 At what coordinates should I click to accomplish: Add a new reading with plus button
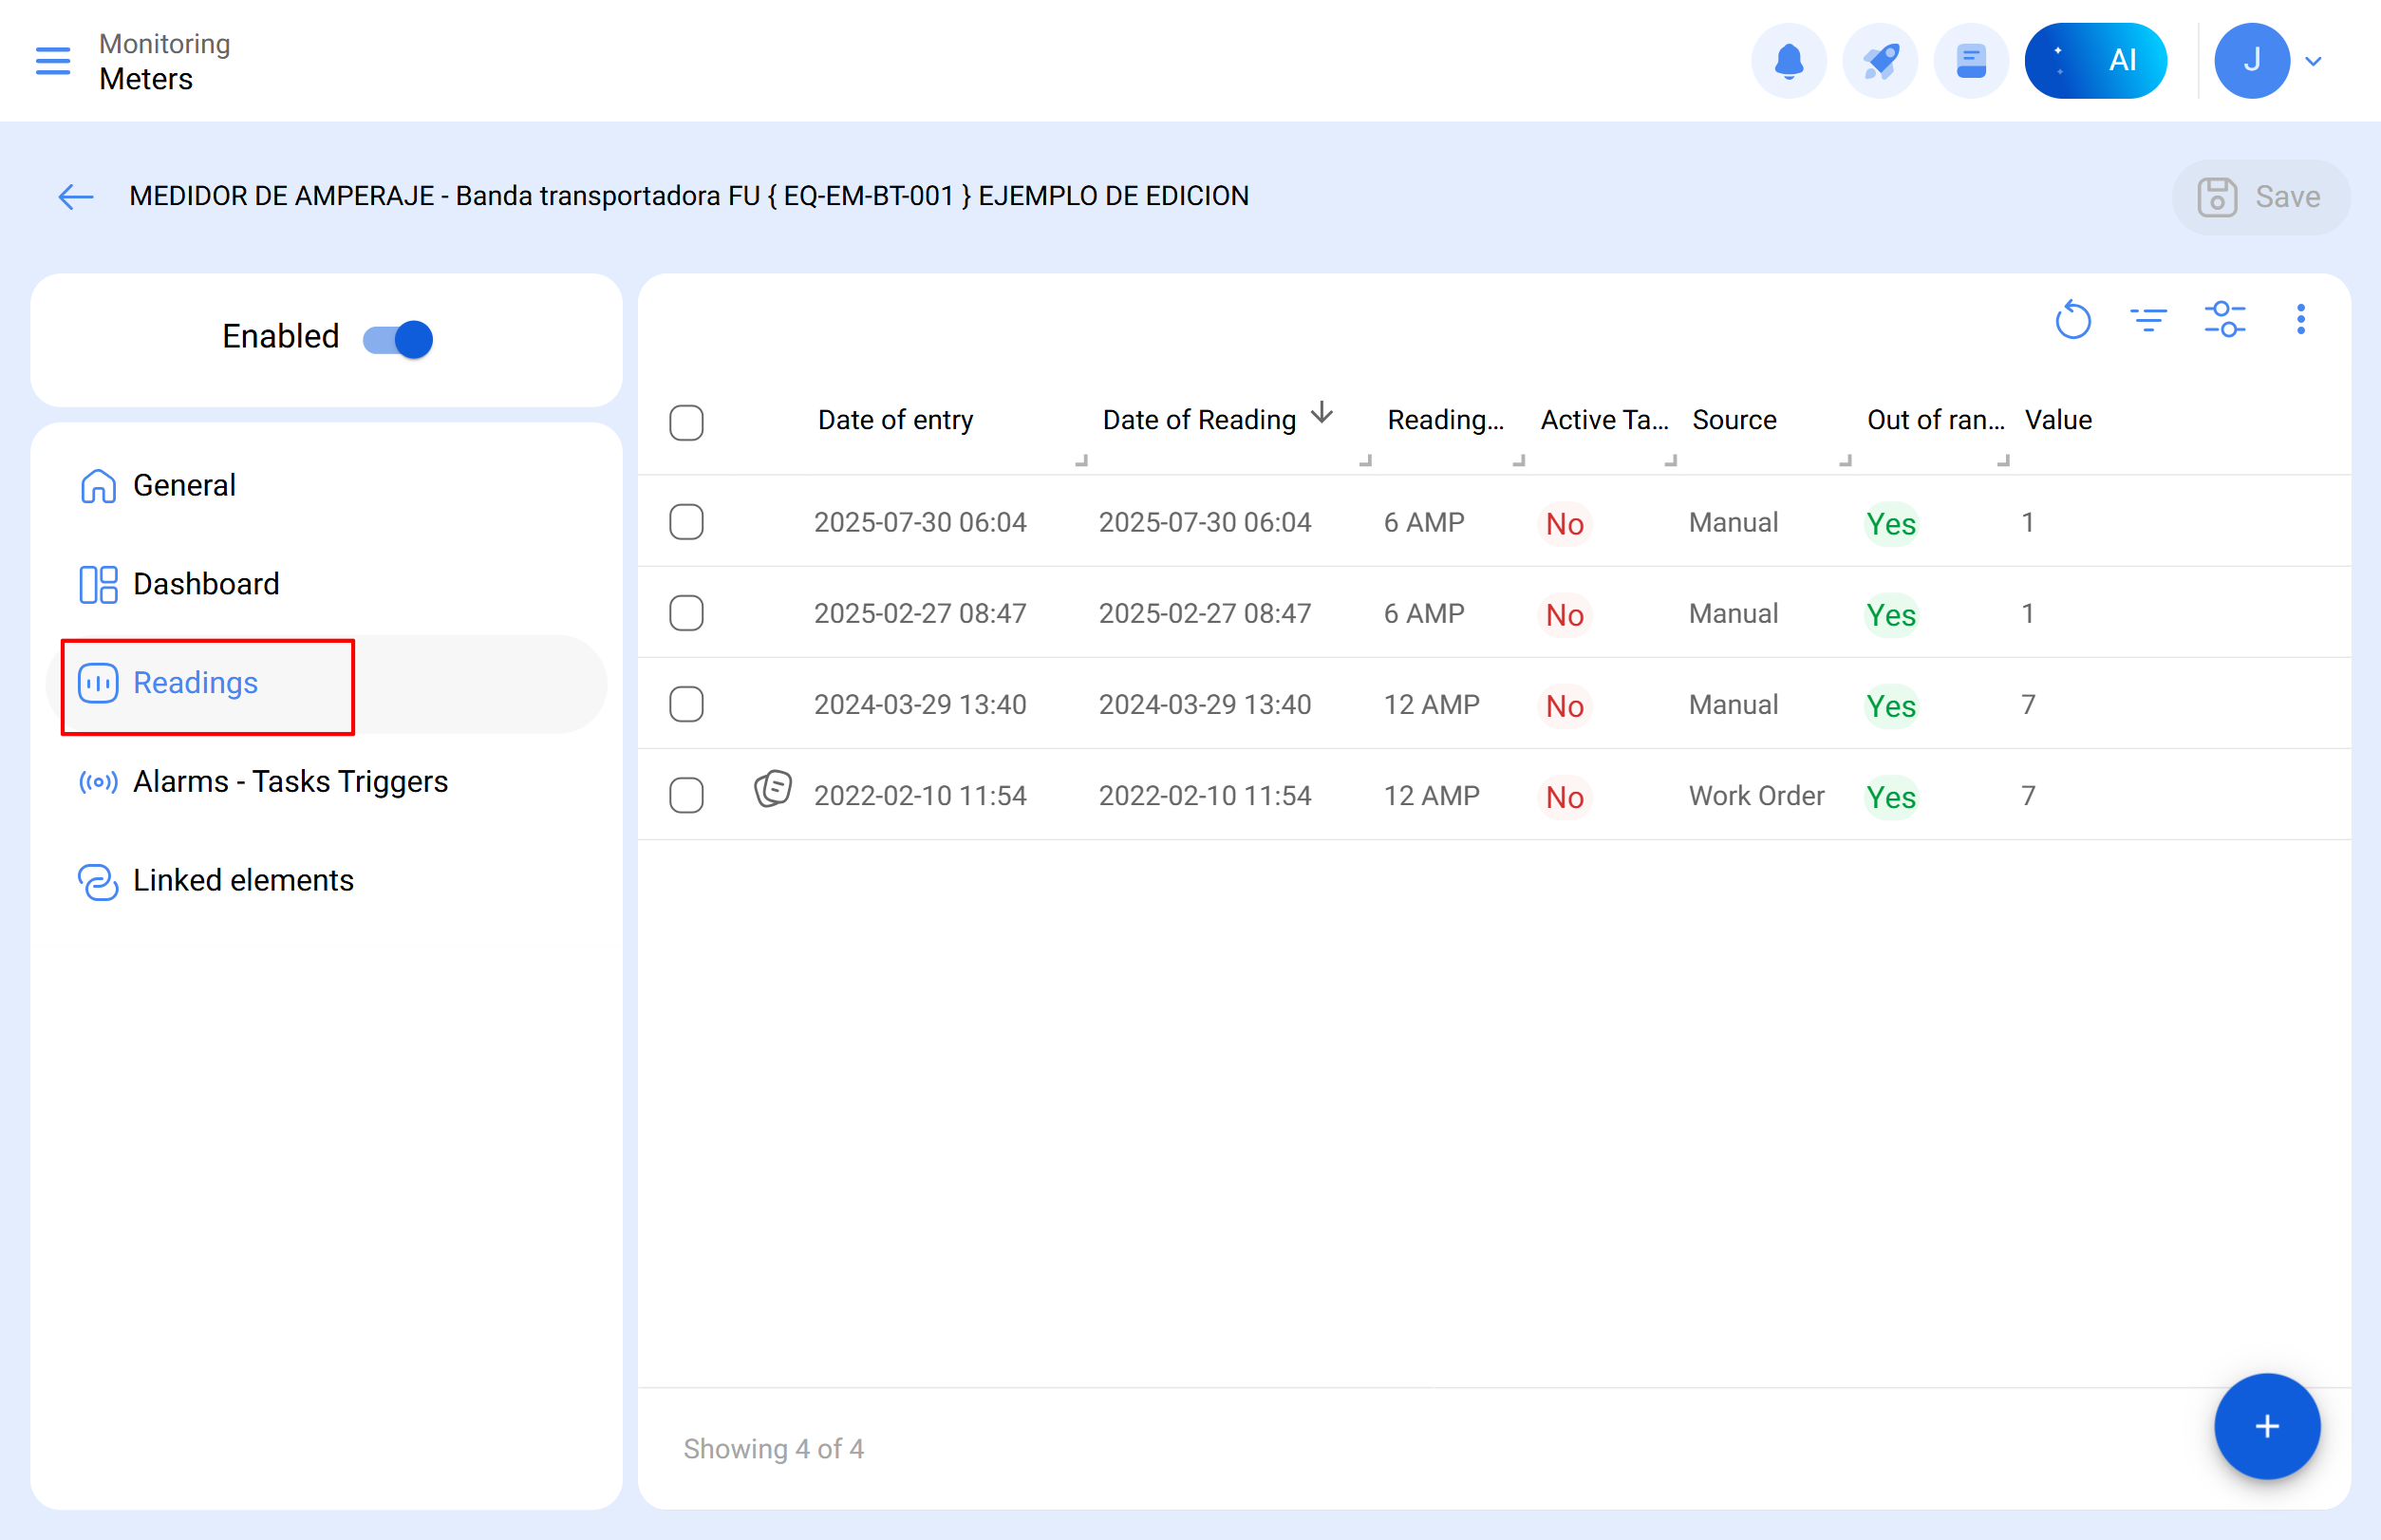pyautogui.click(x=2266, y=1426)
